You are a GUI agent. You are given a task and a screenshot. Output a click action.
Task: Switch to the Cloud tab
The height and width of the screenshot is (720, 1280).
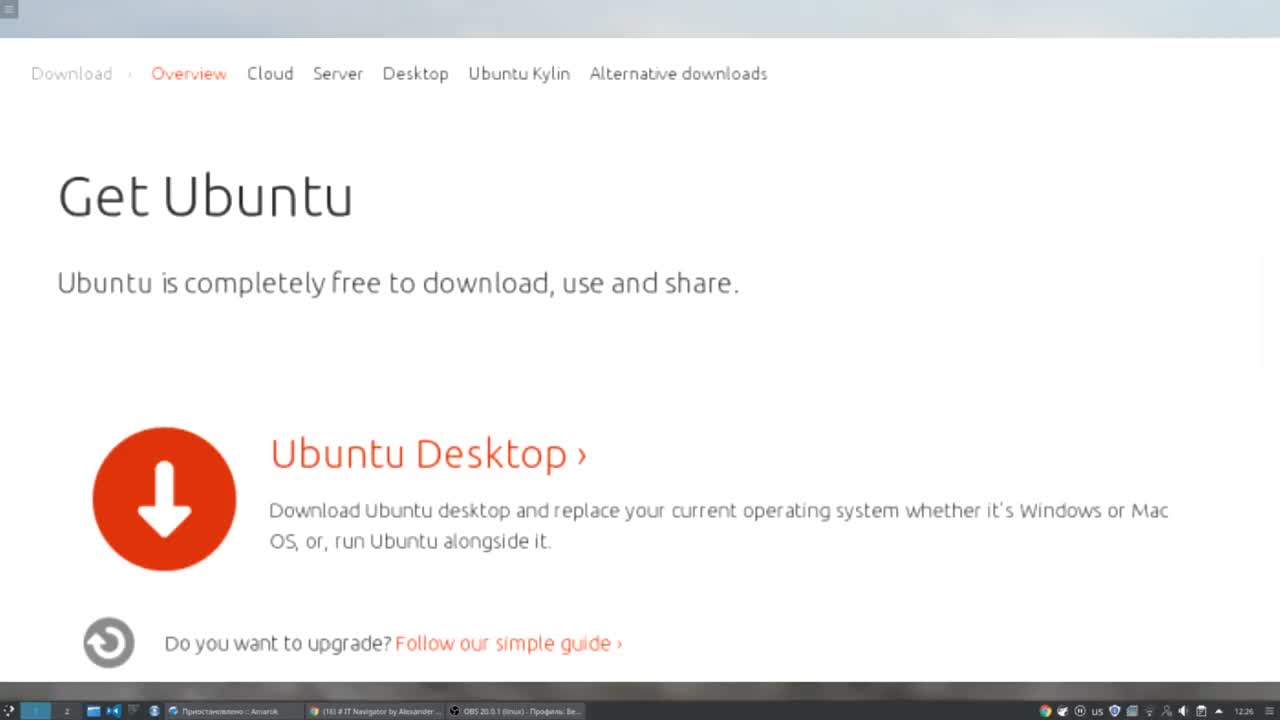270,74
